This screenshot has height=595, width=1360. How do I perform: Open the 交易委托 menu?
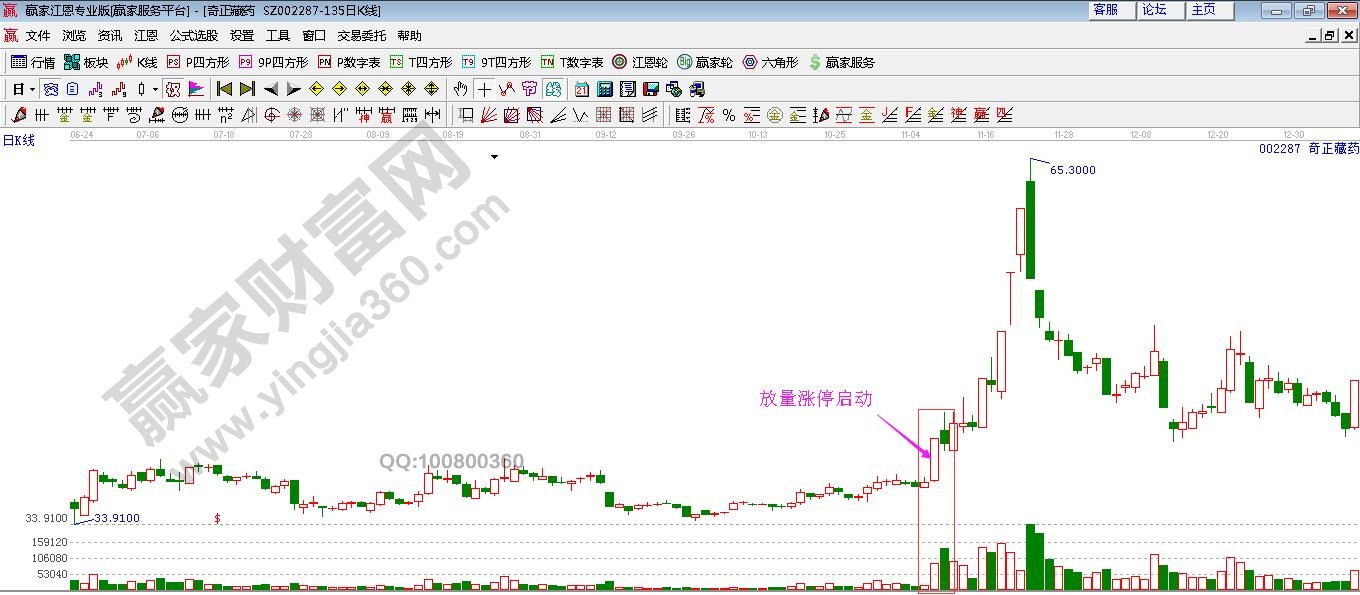click(x=361, y=35)
